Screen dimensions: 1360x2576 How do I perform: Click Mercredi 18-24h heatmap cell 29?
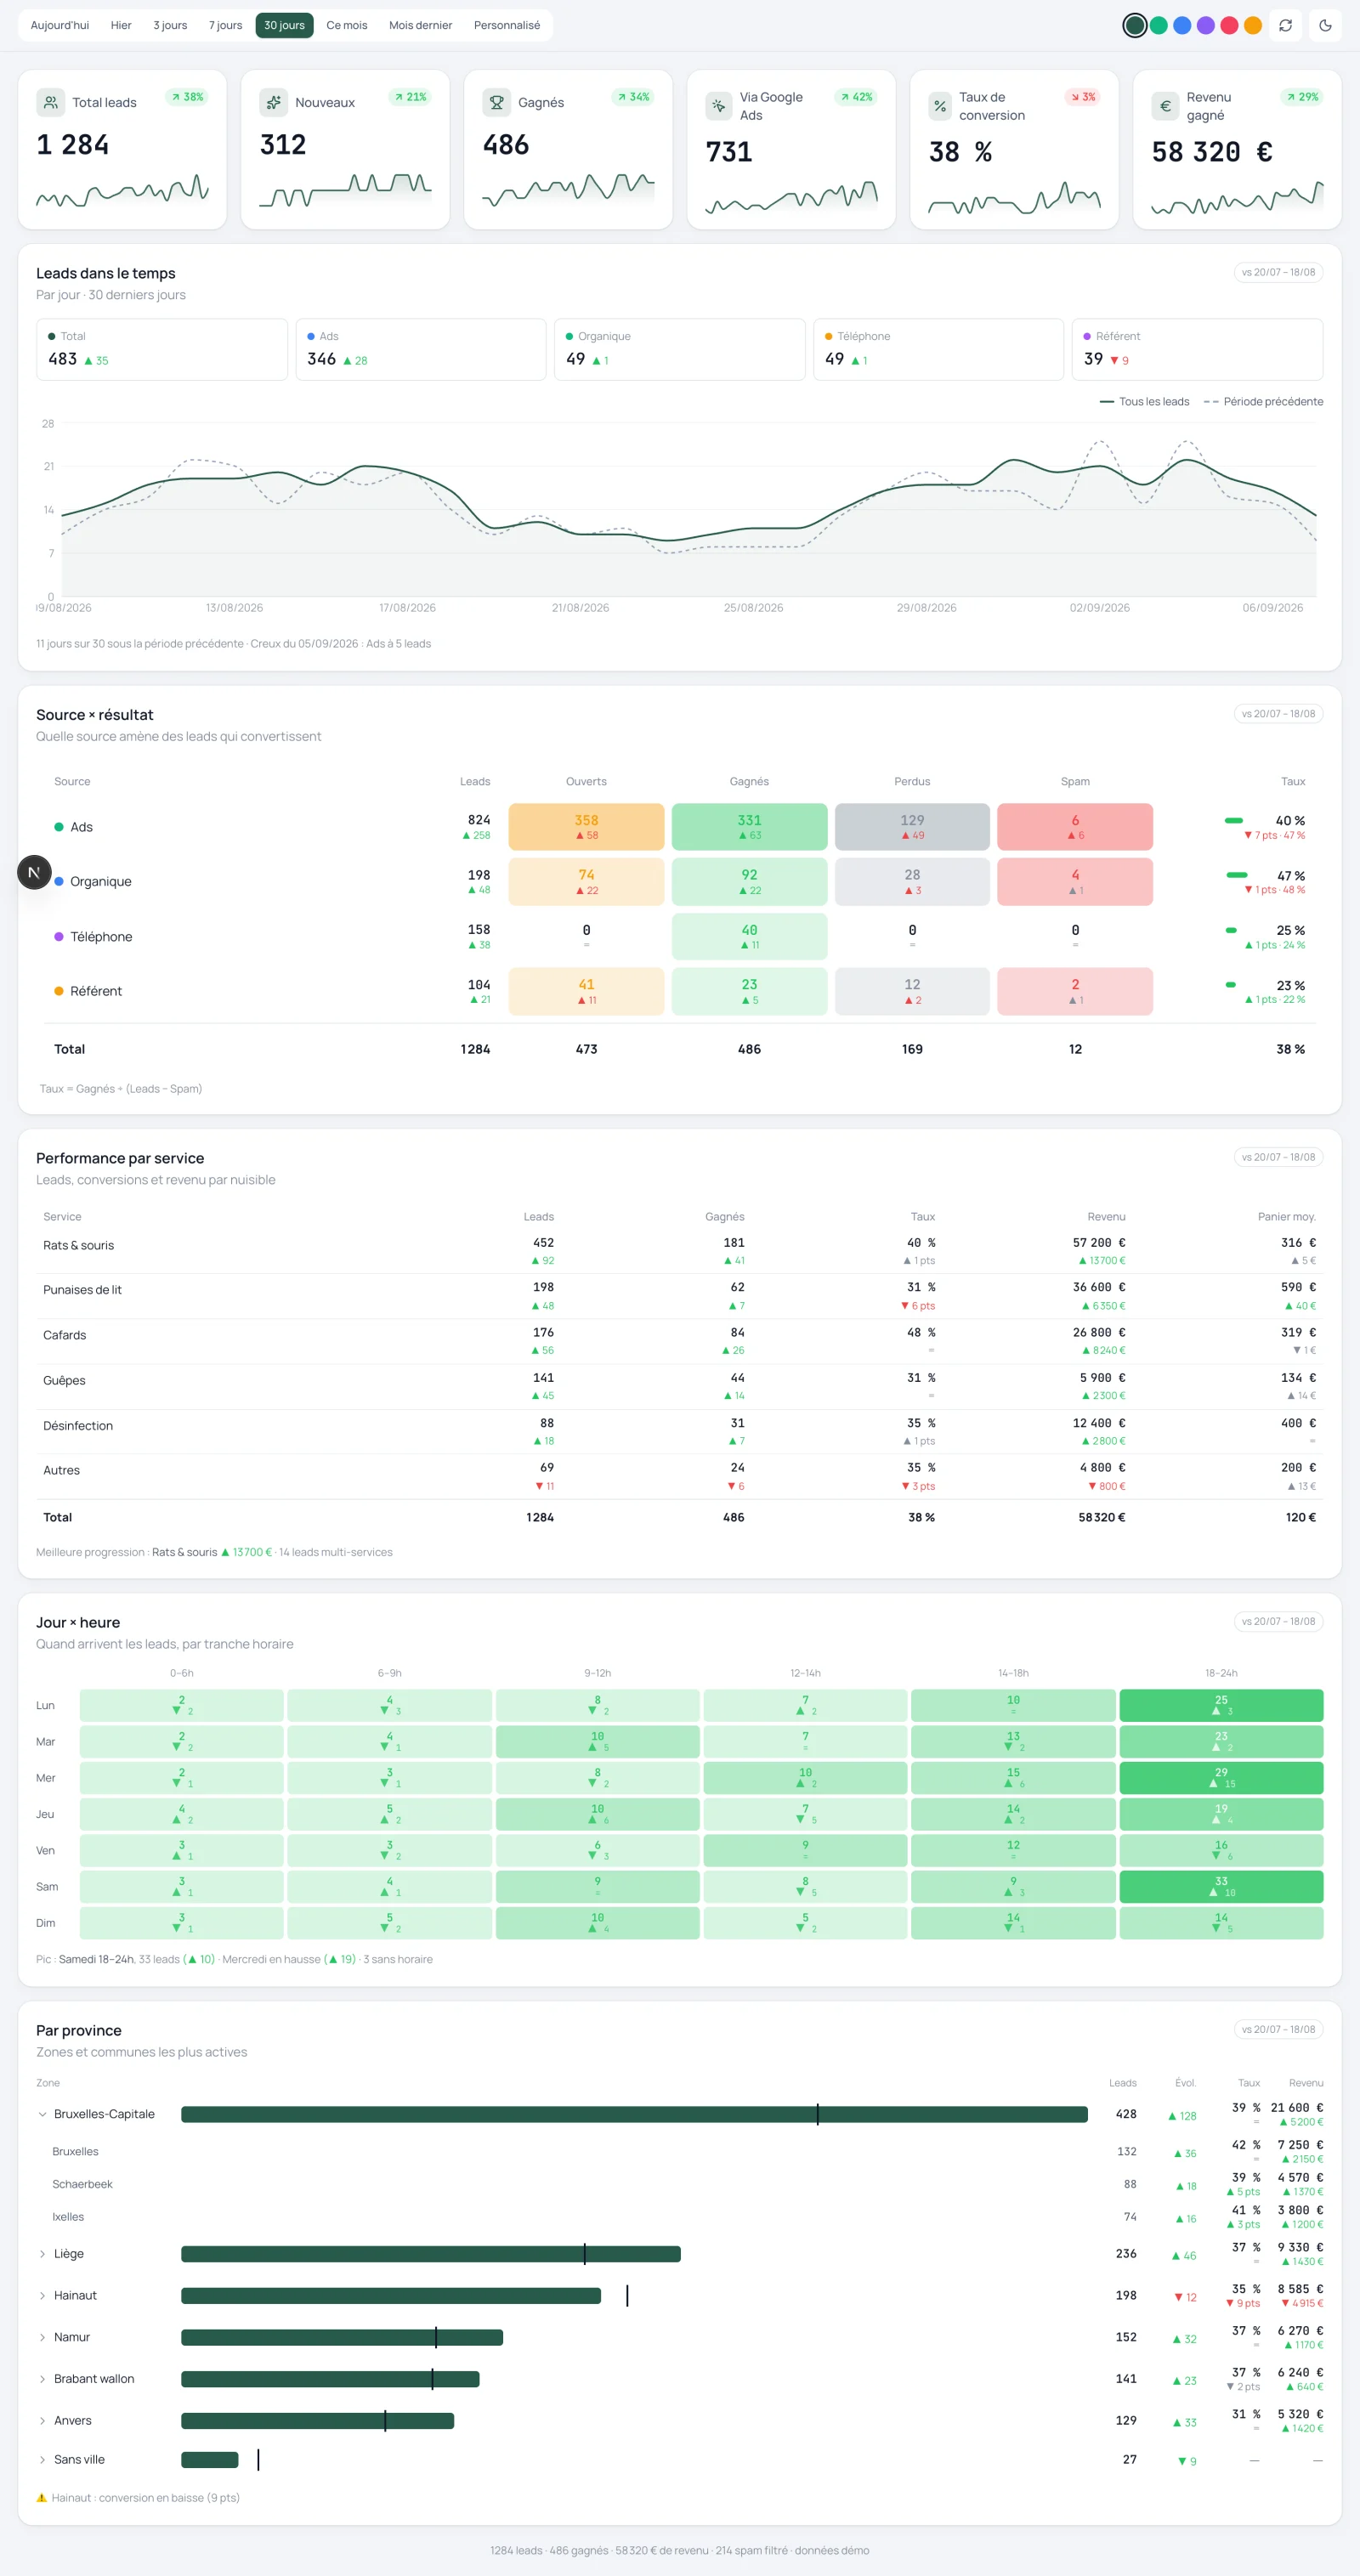pos(1221,1778)
